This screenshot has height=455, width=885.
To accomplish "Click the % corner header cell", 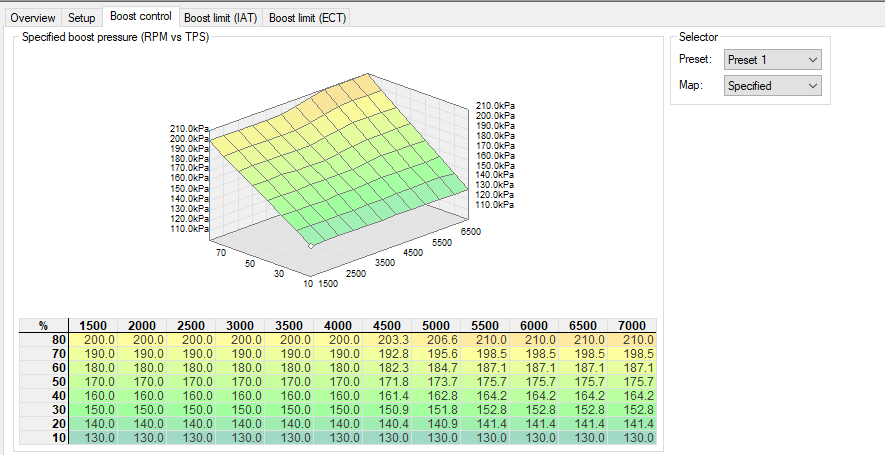I will (44, 326).
